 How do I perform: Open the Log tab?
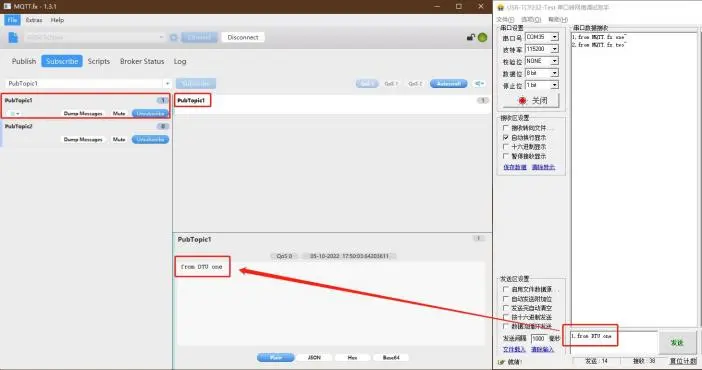click(180, 61)
